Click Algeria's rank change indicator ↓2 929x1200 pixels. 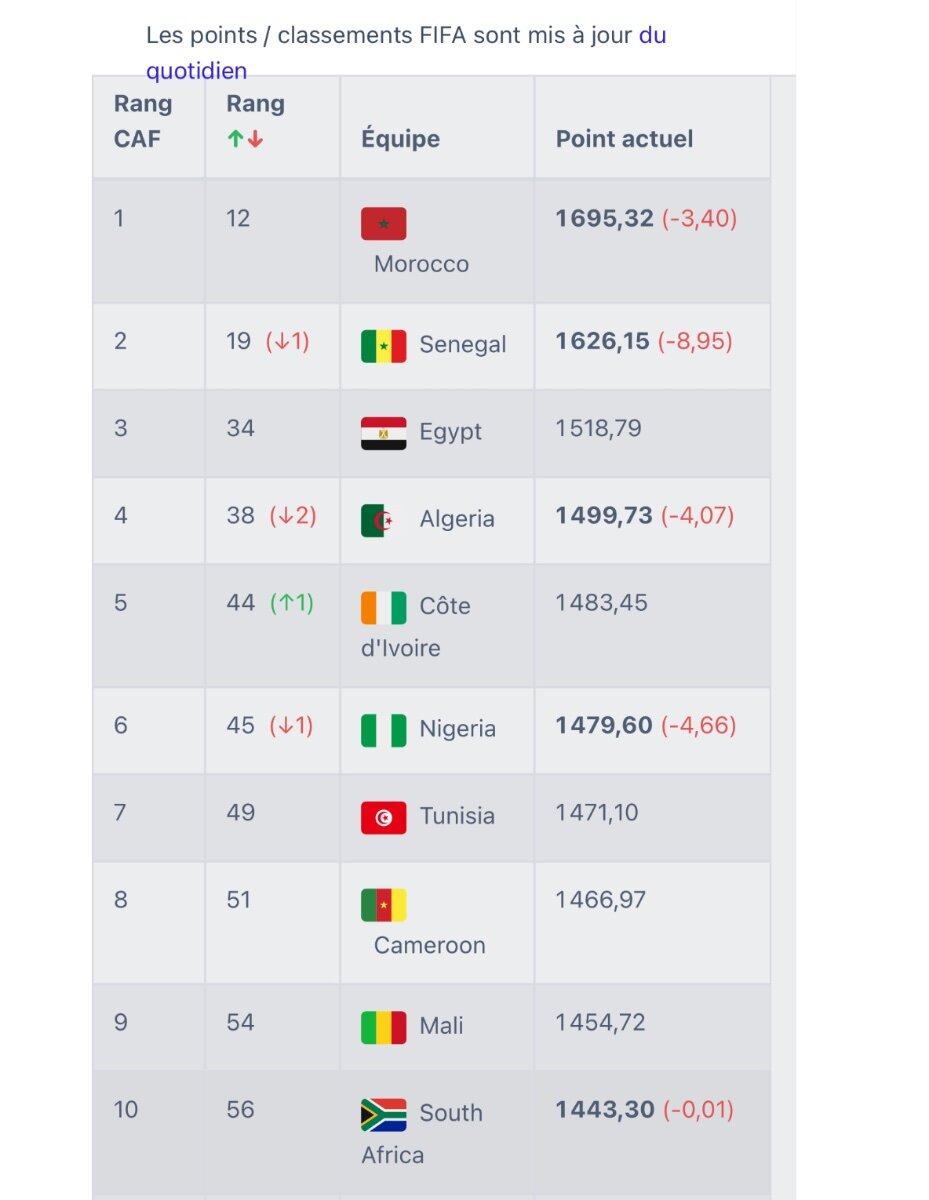[x=293, y=516]
